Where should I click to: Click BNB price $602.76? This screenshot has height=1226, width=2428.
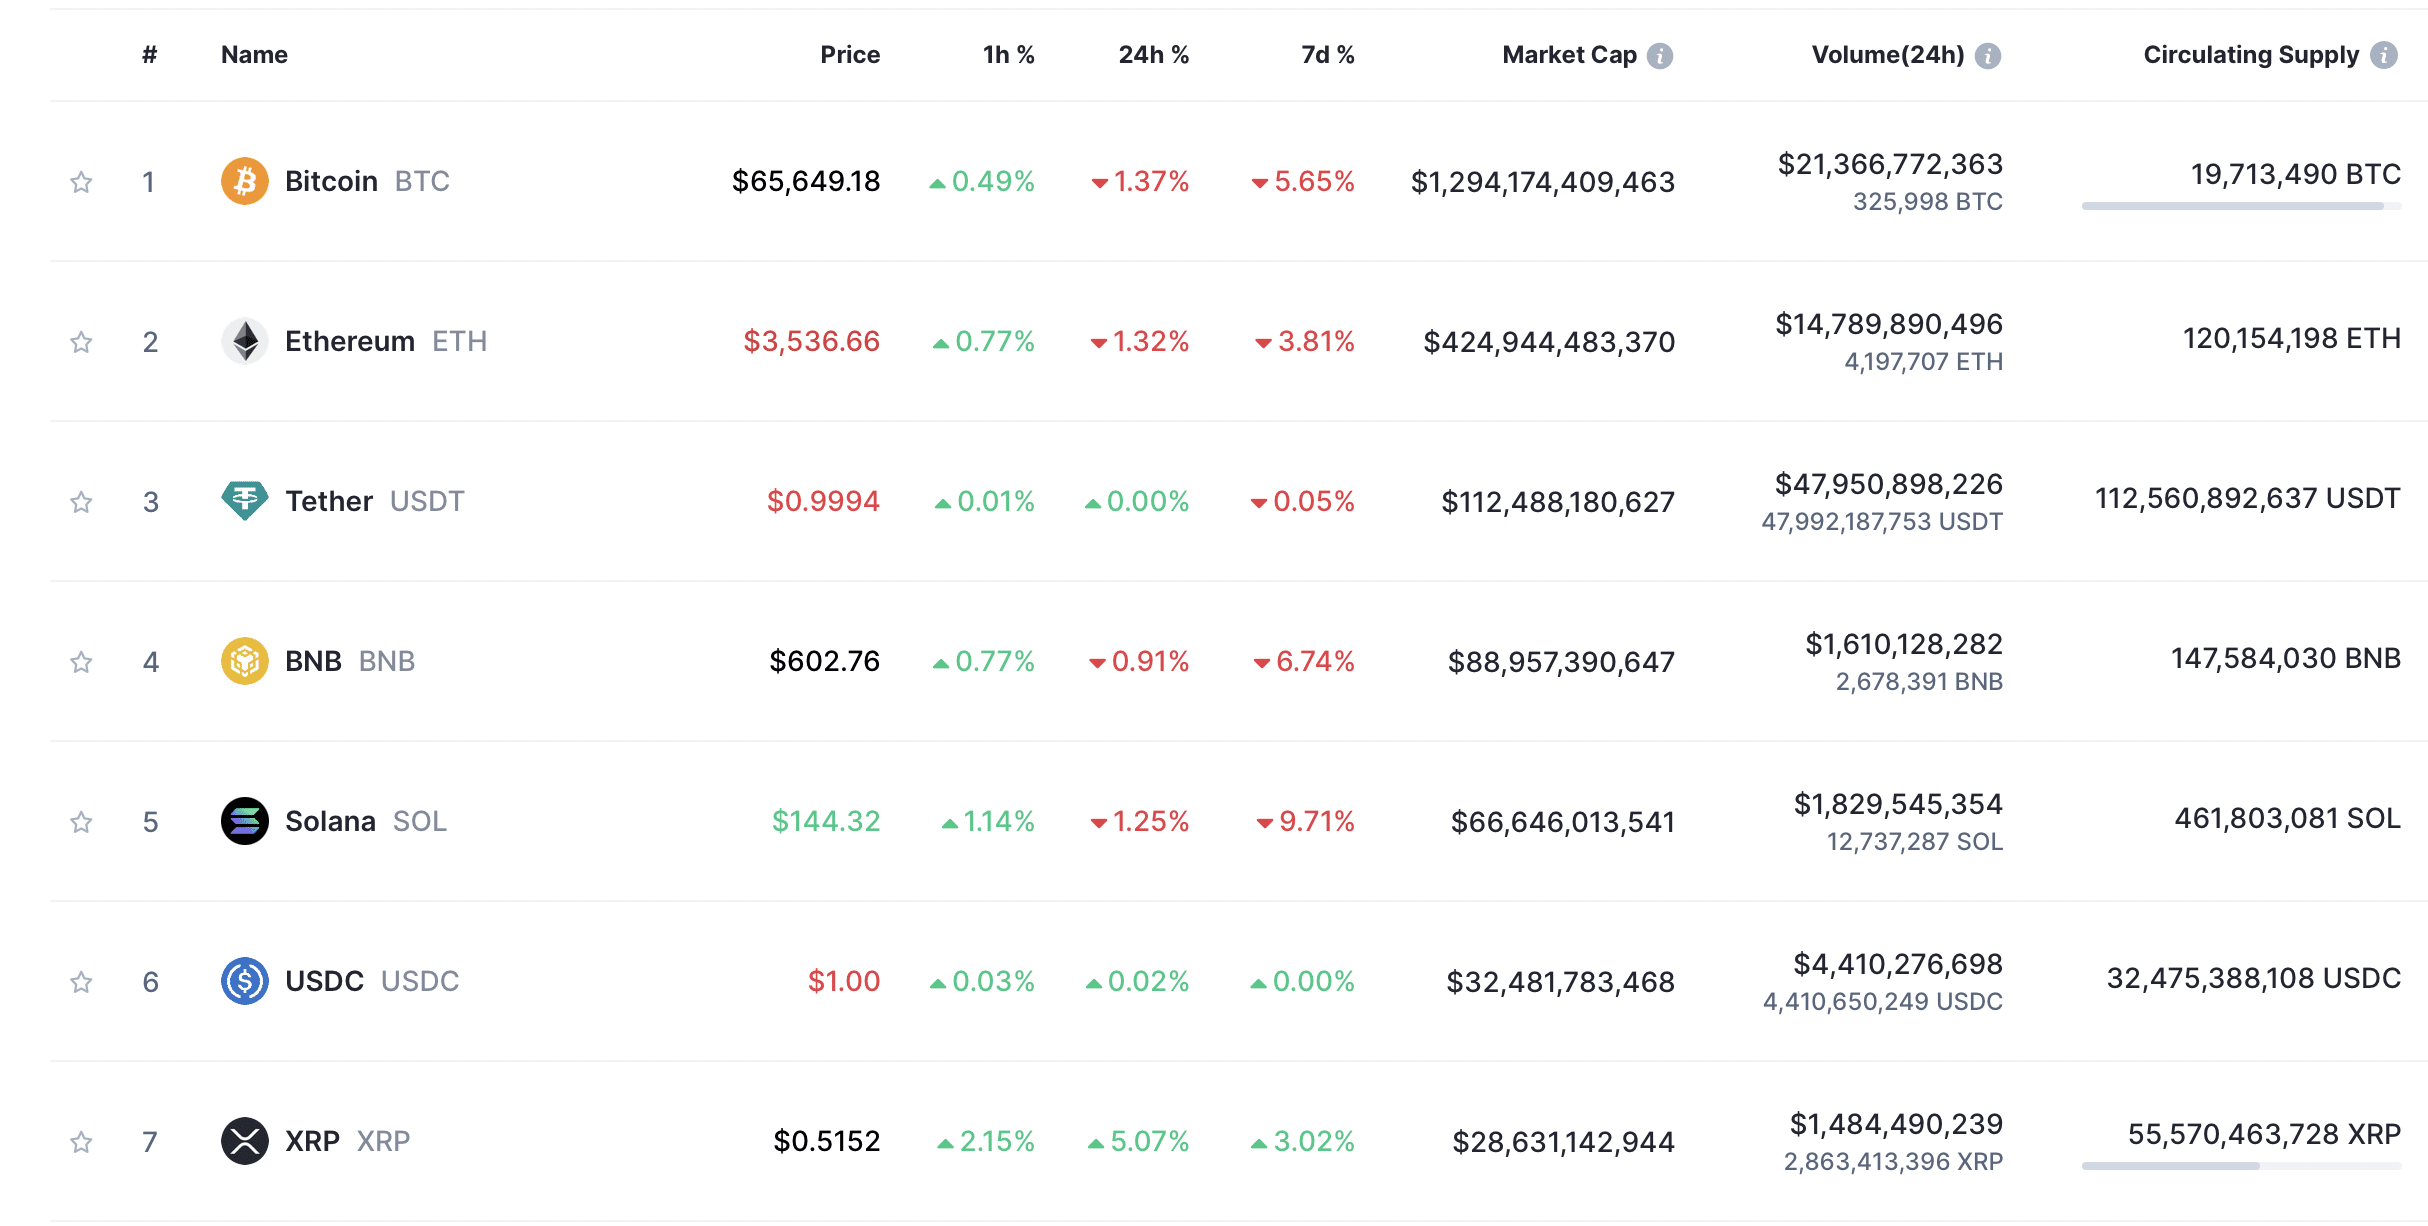pos(824,661)
